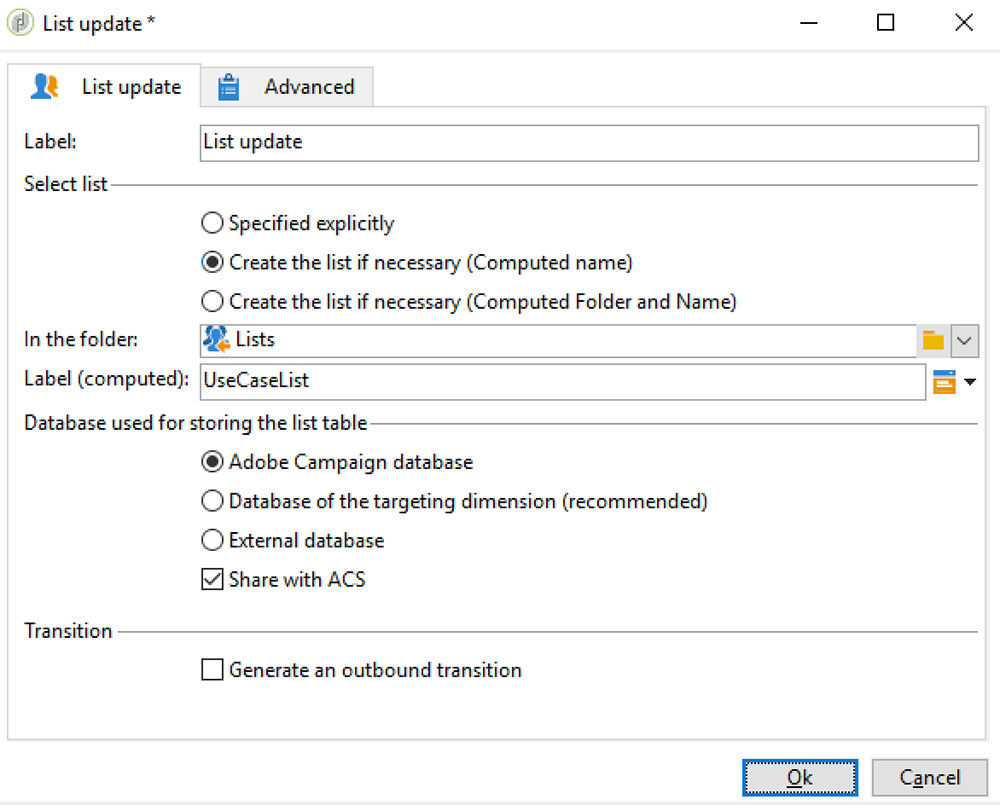Expand the In the folder dropdown arrow

coord(964,341)
